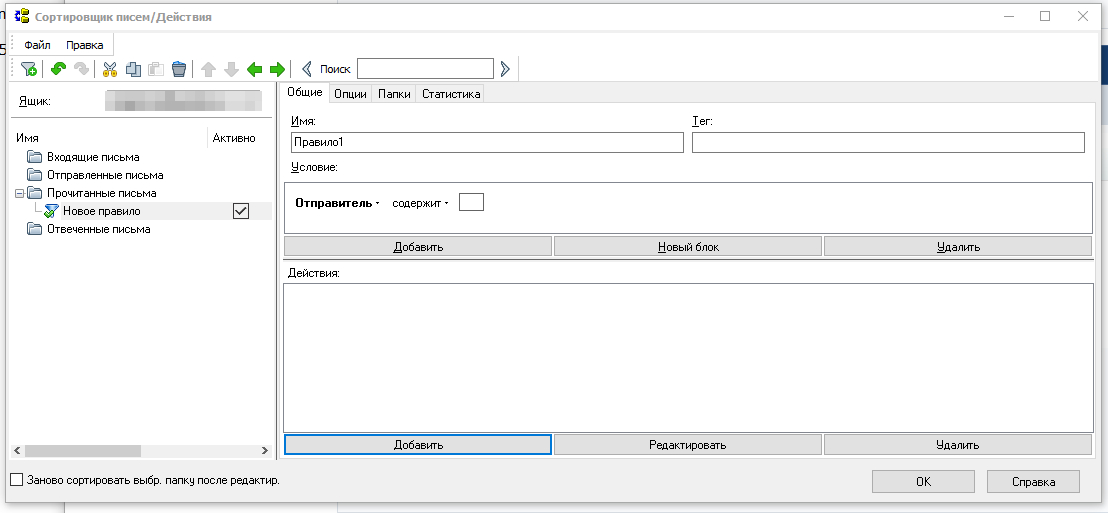Toggle the active checkbox for Новое правило
Image resolution: width=1108 pixels, height=513 pixels.
coord(240,211)
